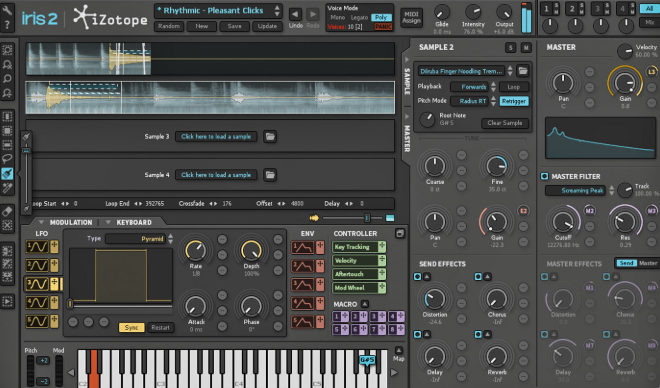Toggle the Master Filter power button
Image resolution: width=660 pixels, height=388 pixels.
pos(544,176)
